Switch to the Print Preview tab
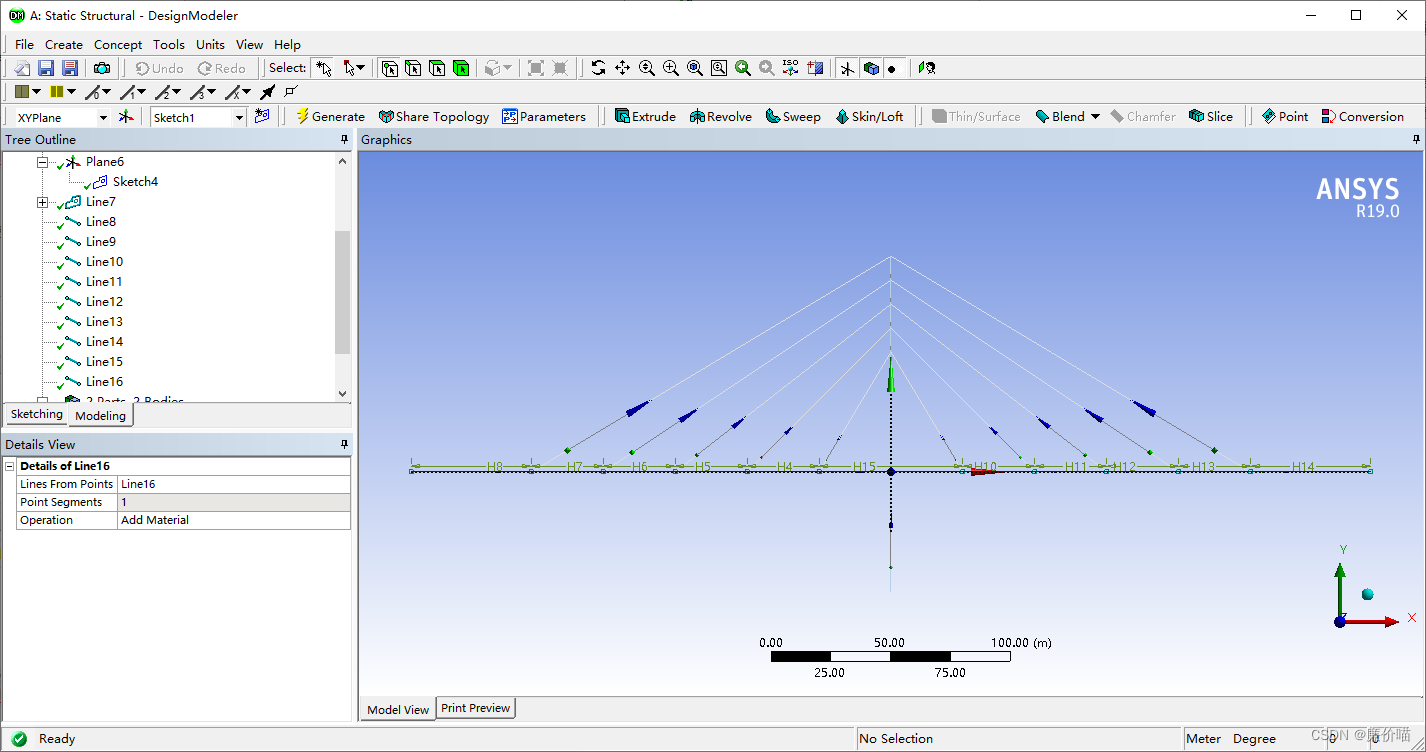Image resolution: width=1426 pixels, height=752 pixels. pos(476,708)
